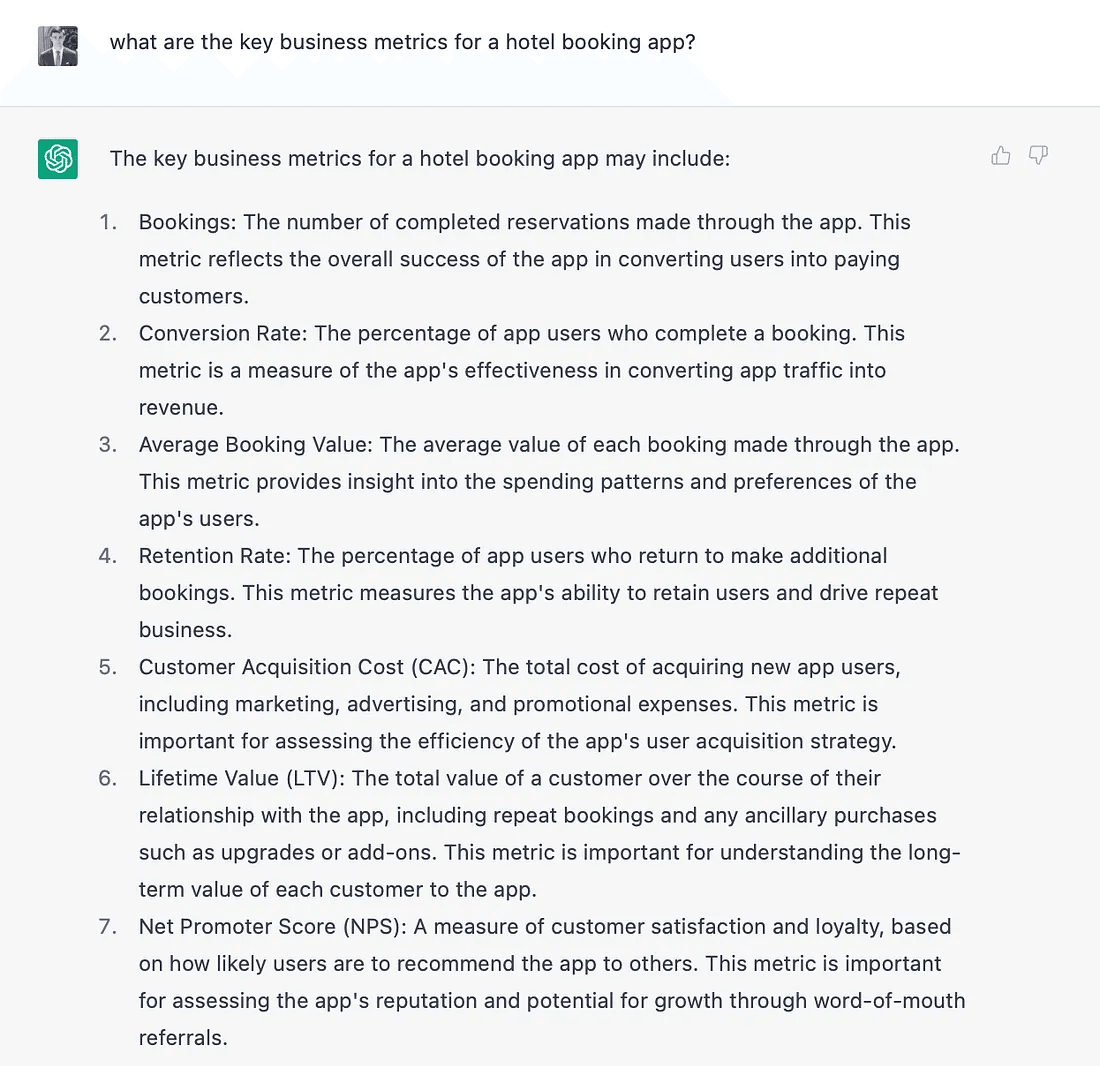The height and width of the screenshot is (1066, 1100).
Task: Click list number 4 beside Retention Rate
Action: pos(108,555)
